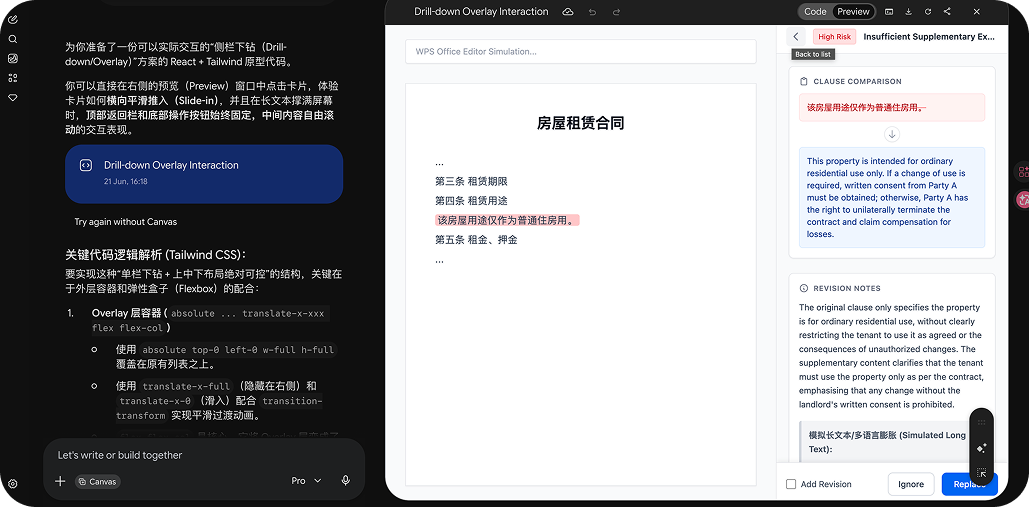Click the line 第三条 租赁期限

point(471,181)
